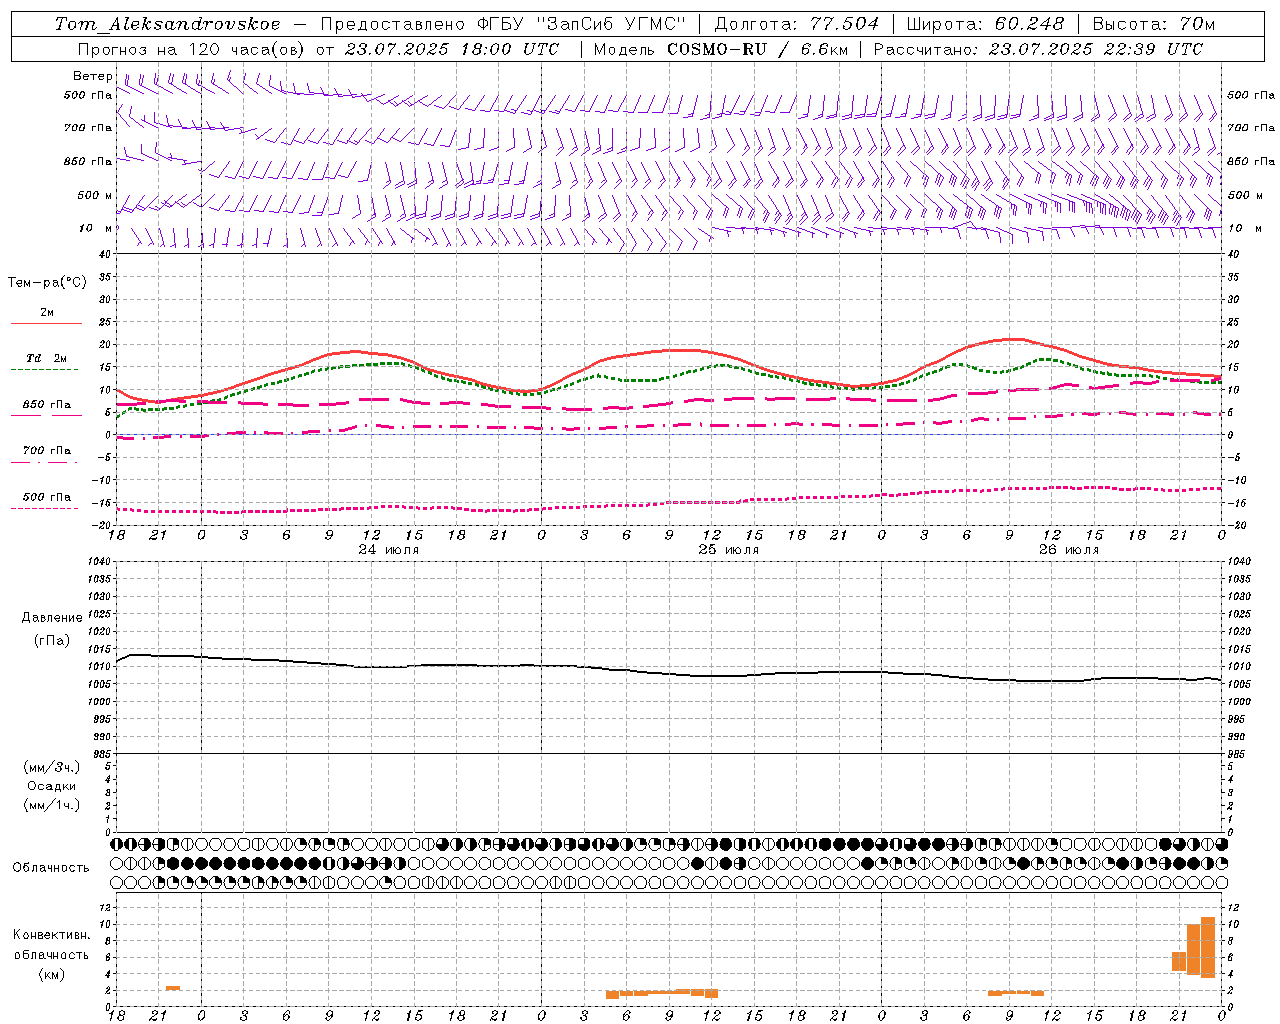Click the solid line swatch under the "2м" legend

(46, 324)
